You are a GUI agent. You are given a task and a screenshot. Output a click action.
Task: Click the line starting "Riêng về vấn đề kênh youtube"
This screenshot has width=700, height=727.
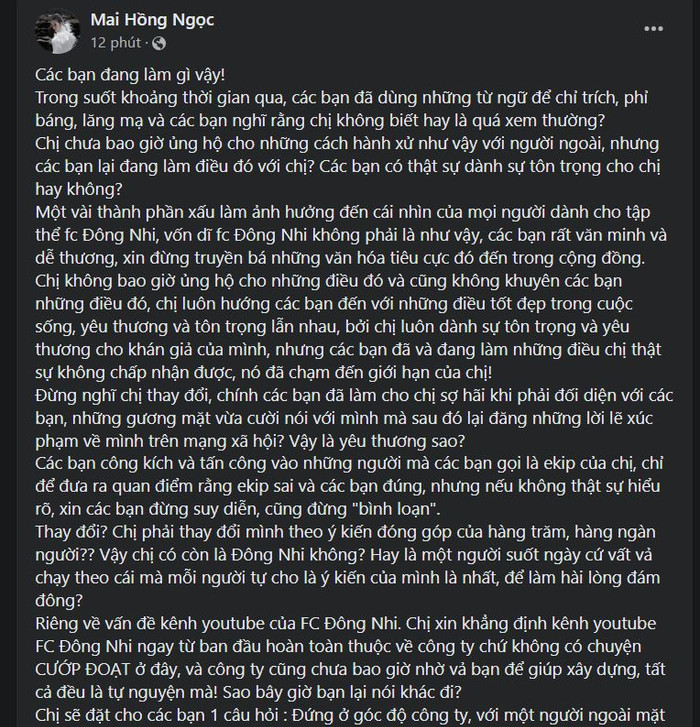[x=345, y=623]
